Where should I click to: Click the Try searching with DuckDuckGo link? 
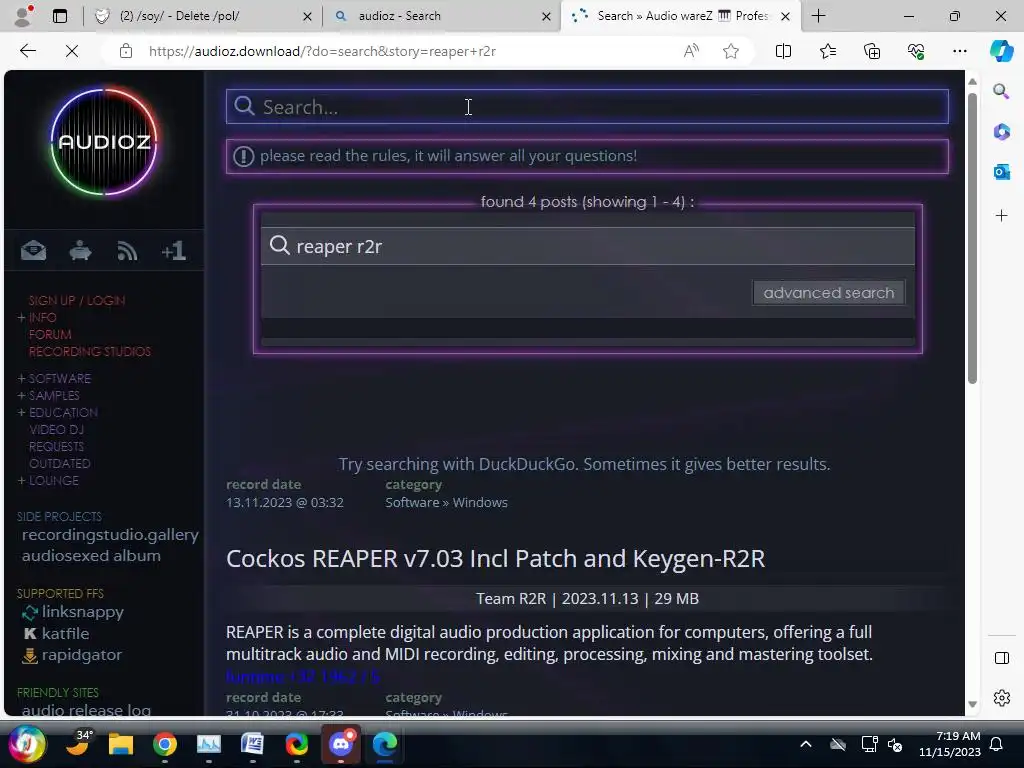point(584,464)
